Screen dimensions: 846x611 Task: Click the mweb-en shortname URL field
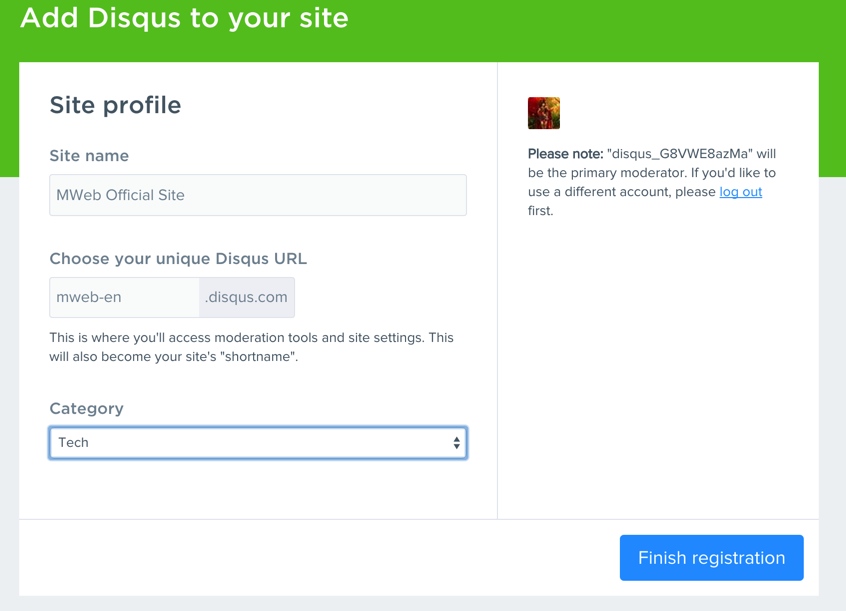click(123, 297)
